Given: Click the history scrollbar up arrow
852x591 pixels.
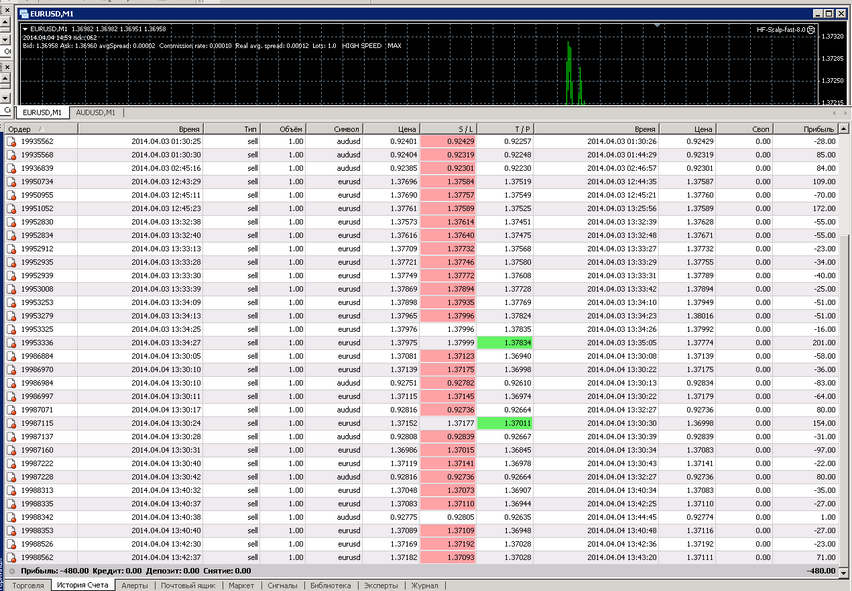Looking at the screenshot, I should click(x=844, y=129).
